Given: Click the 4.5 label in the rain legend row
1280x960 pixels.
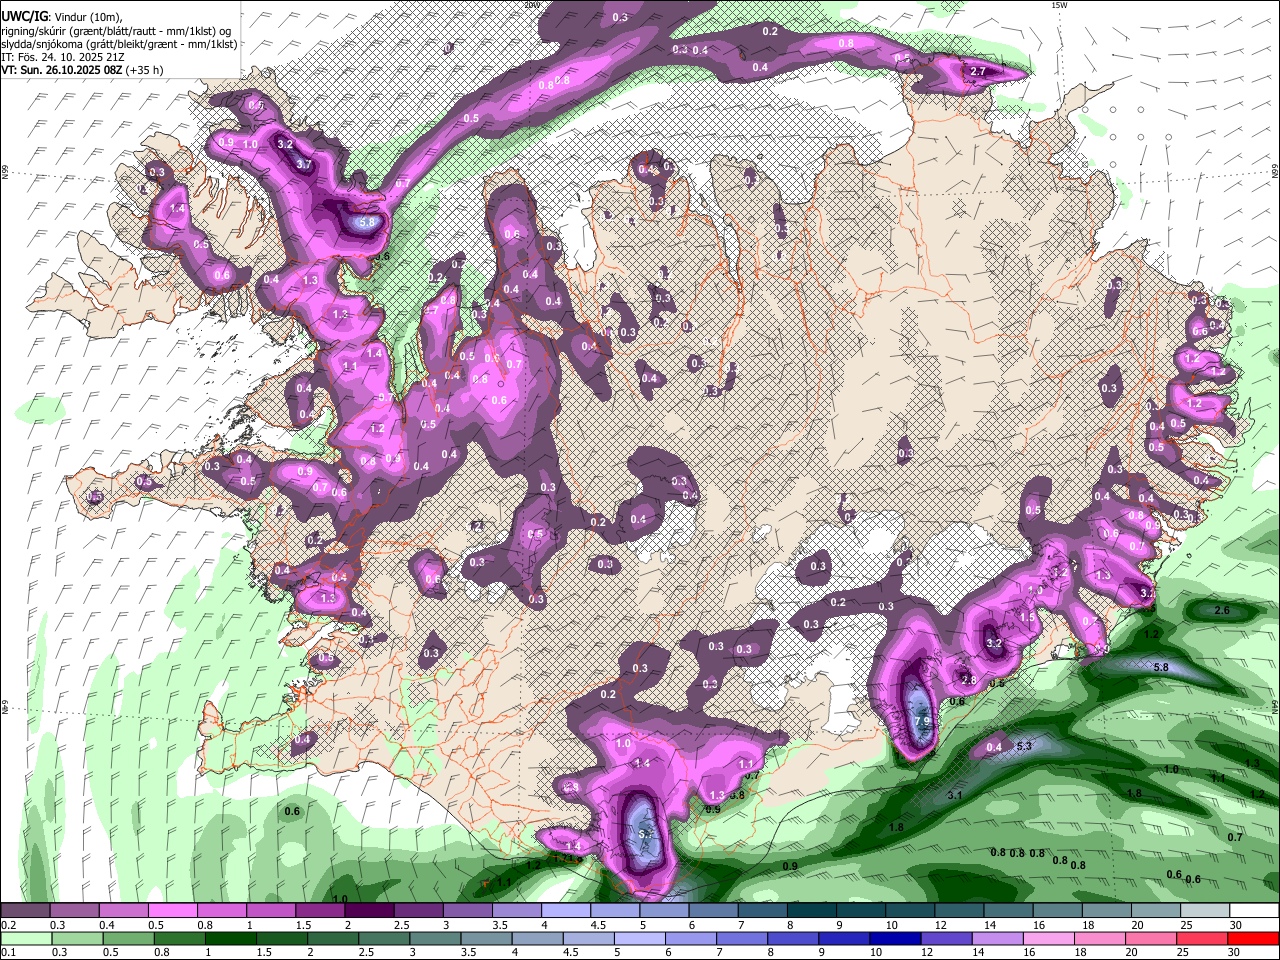Looking at the screenshot, I should pyautogui.click(x=571, y=952).
